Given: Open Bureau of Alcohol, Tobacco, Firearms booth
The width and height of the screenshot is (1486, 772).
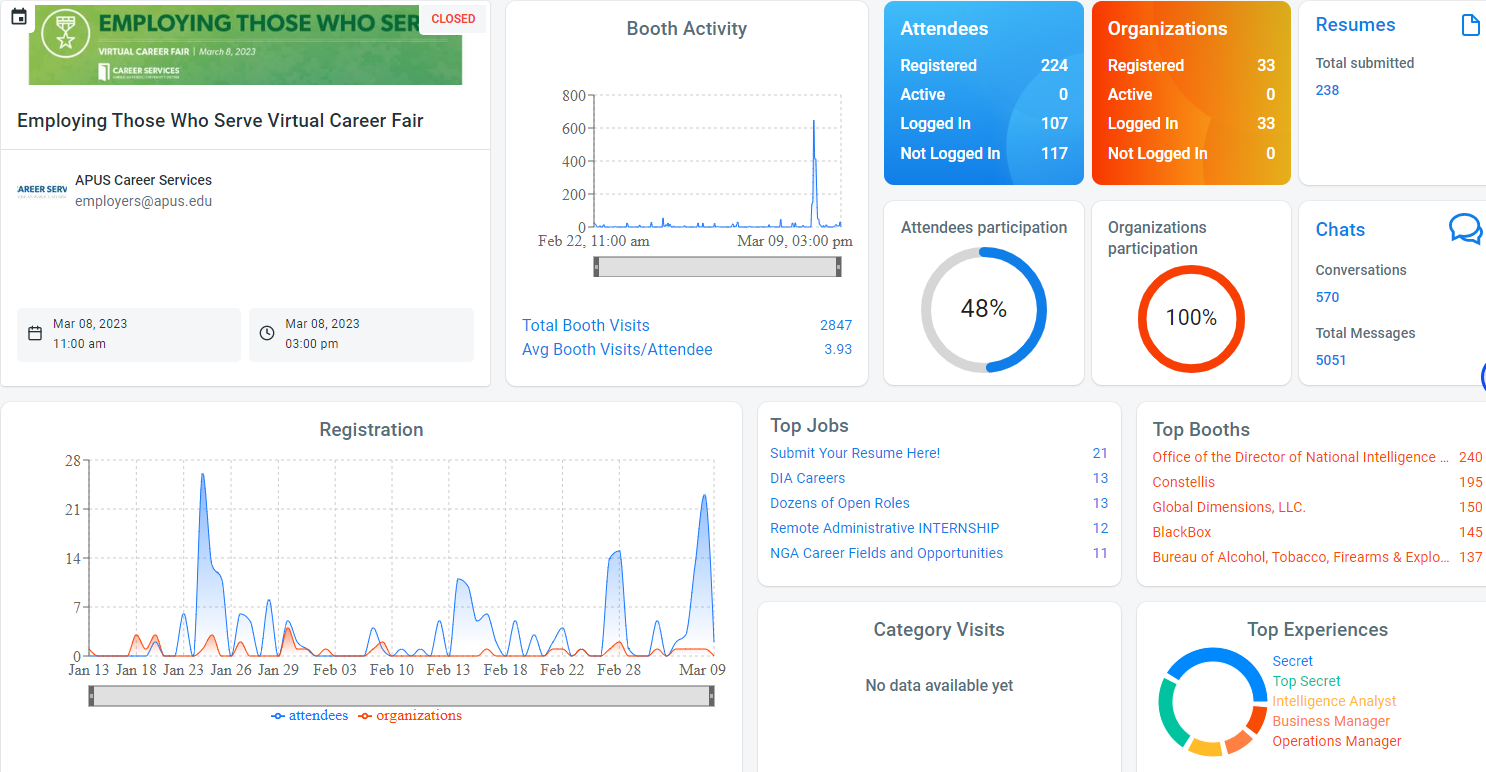Looking at the screenshot, I should [1300, 557].
